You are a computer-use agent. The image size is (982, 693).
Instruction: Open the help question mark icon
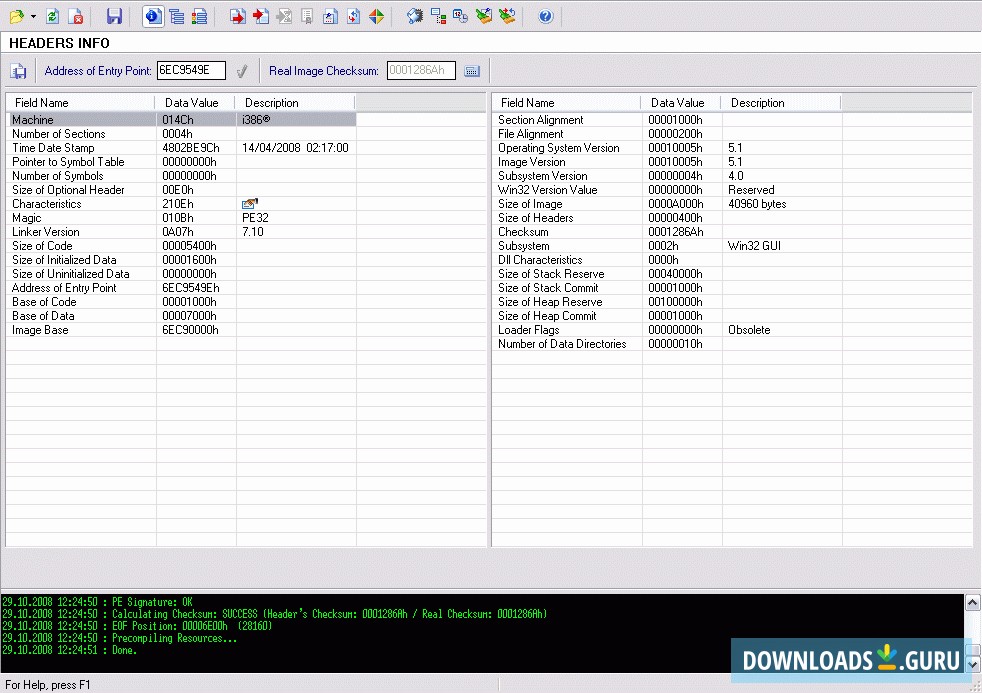click(545, 16)
